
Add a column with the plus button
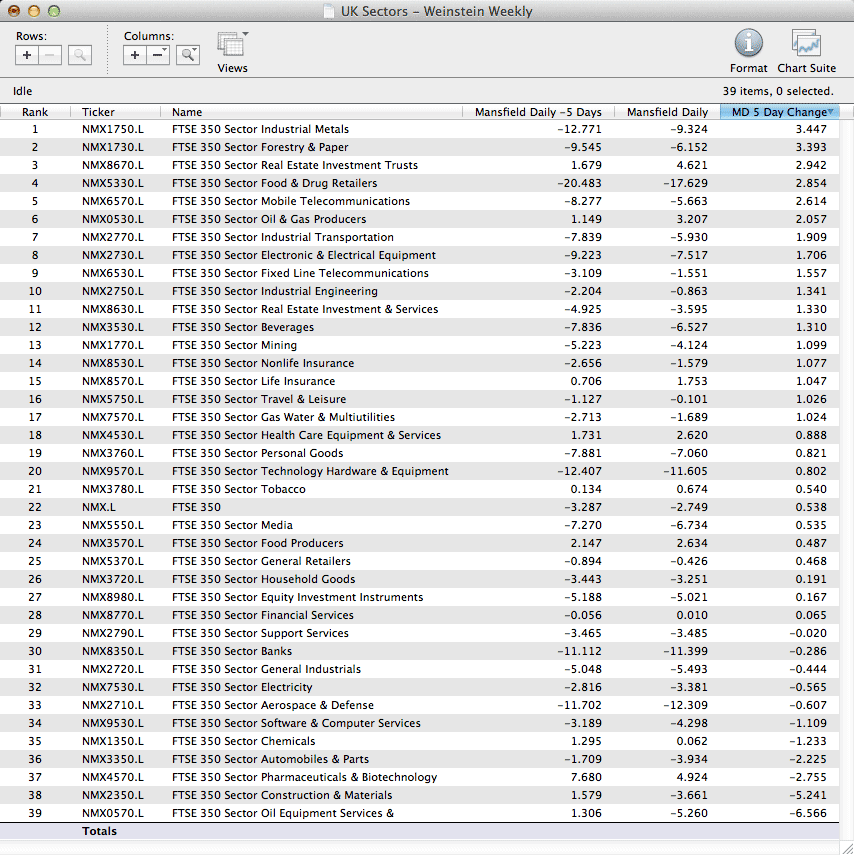pos(135,56)
